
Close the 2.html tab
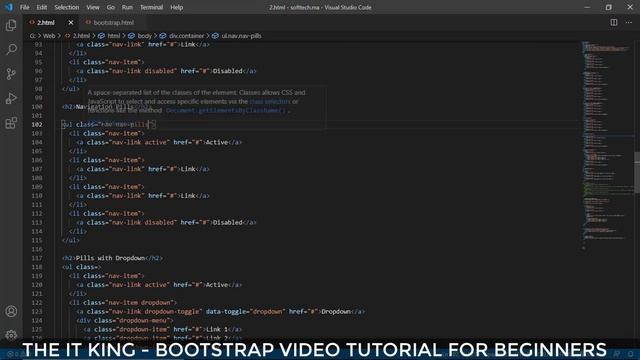(x=71, y=22)
